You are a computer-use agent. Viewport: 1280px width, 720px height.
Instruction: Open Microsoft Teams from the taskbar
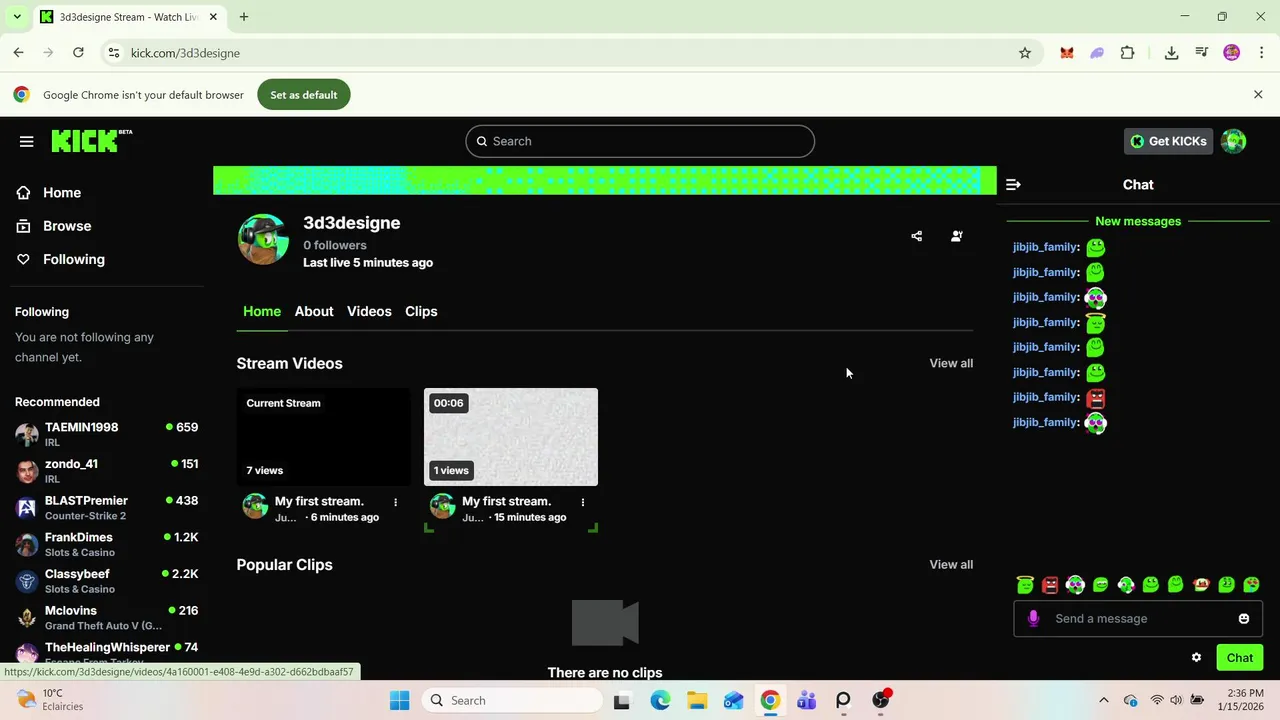click(x=807, y=700)
